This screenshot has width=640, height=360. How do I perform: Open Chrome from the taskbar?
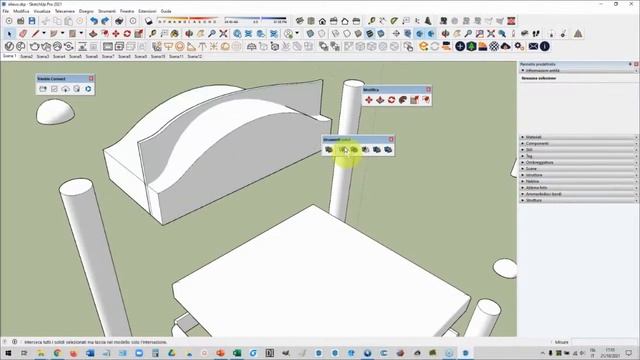pos(57,353)
